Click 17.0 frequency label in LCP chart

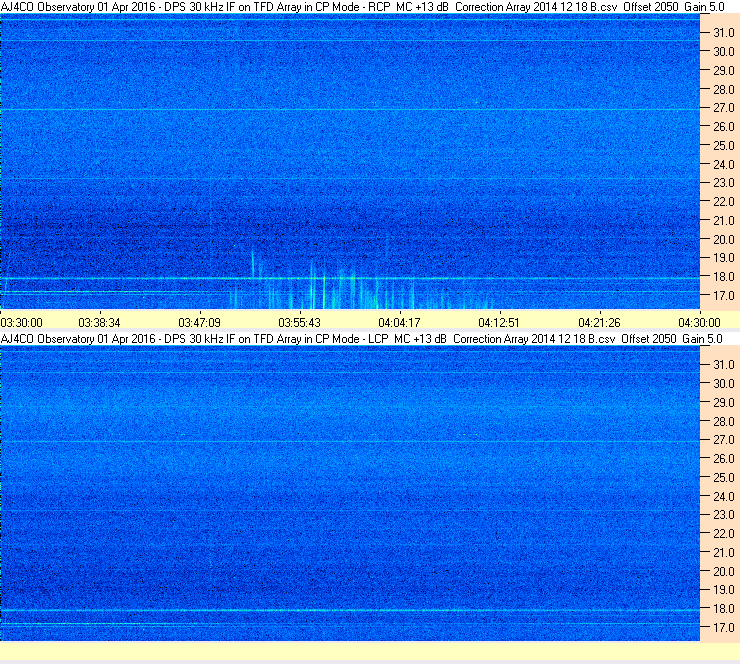724,628
